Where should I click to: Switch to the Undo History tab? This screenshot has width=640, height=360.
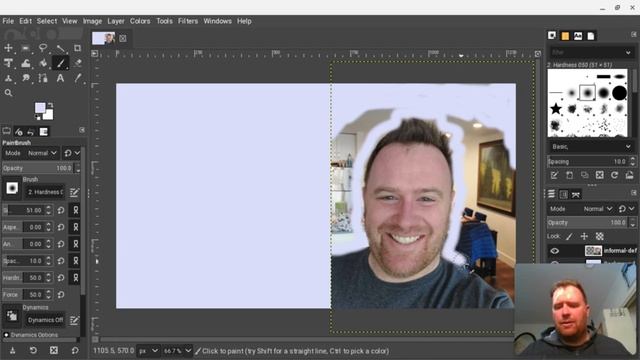(x=31, y=131)
